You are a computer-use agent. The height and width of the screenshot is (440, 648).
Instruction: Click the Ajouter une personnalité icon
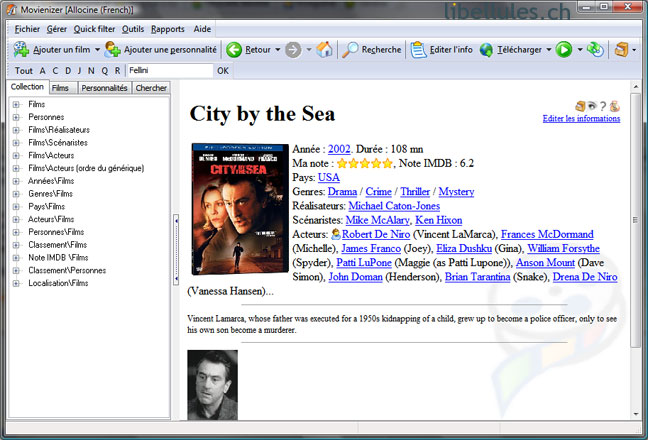click(x=112, y=50)
